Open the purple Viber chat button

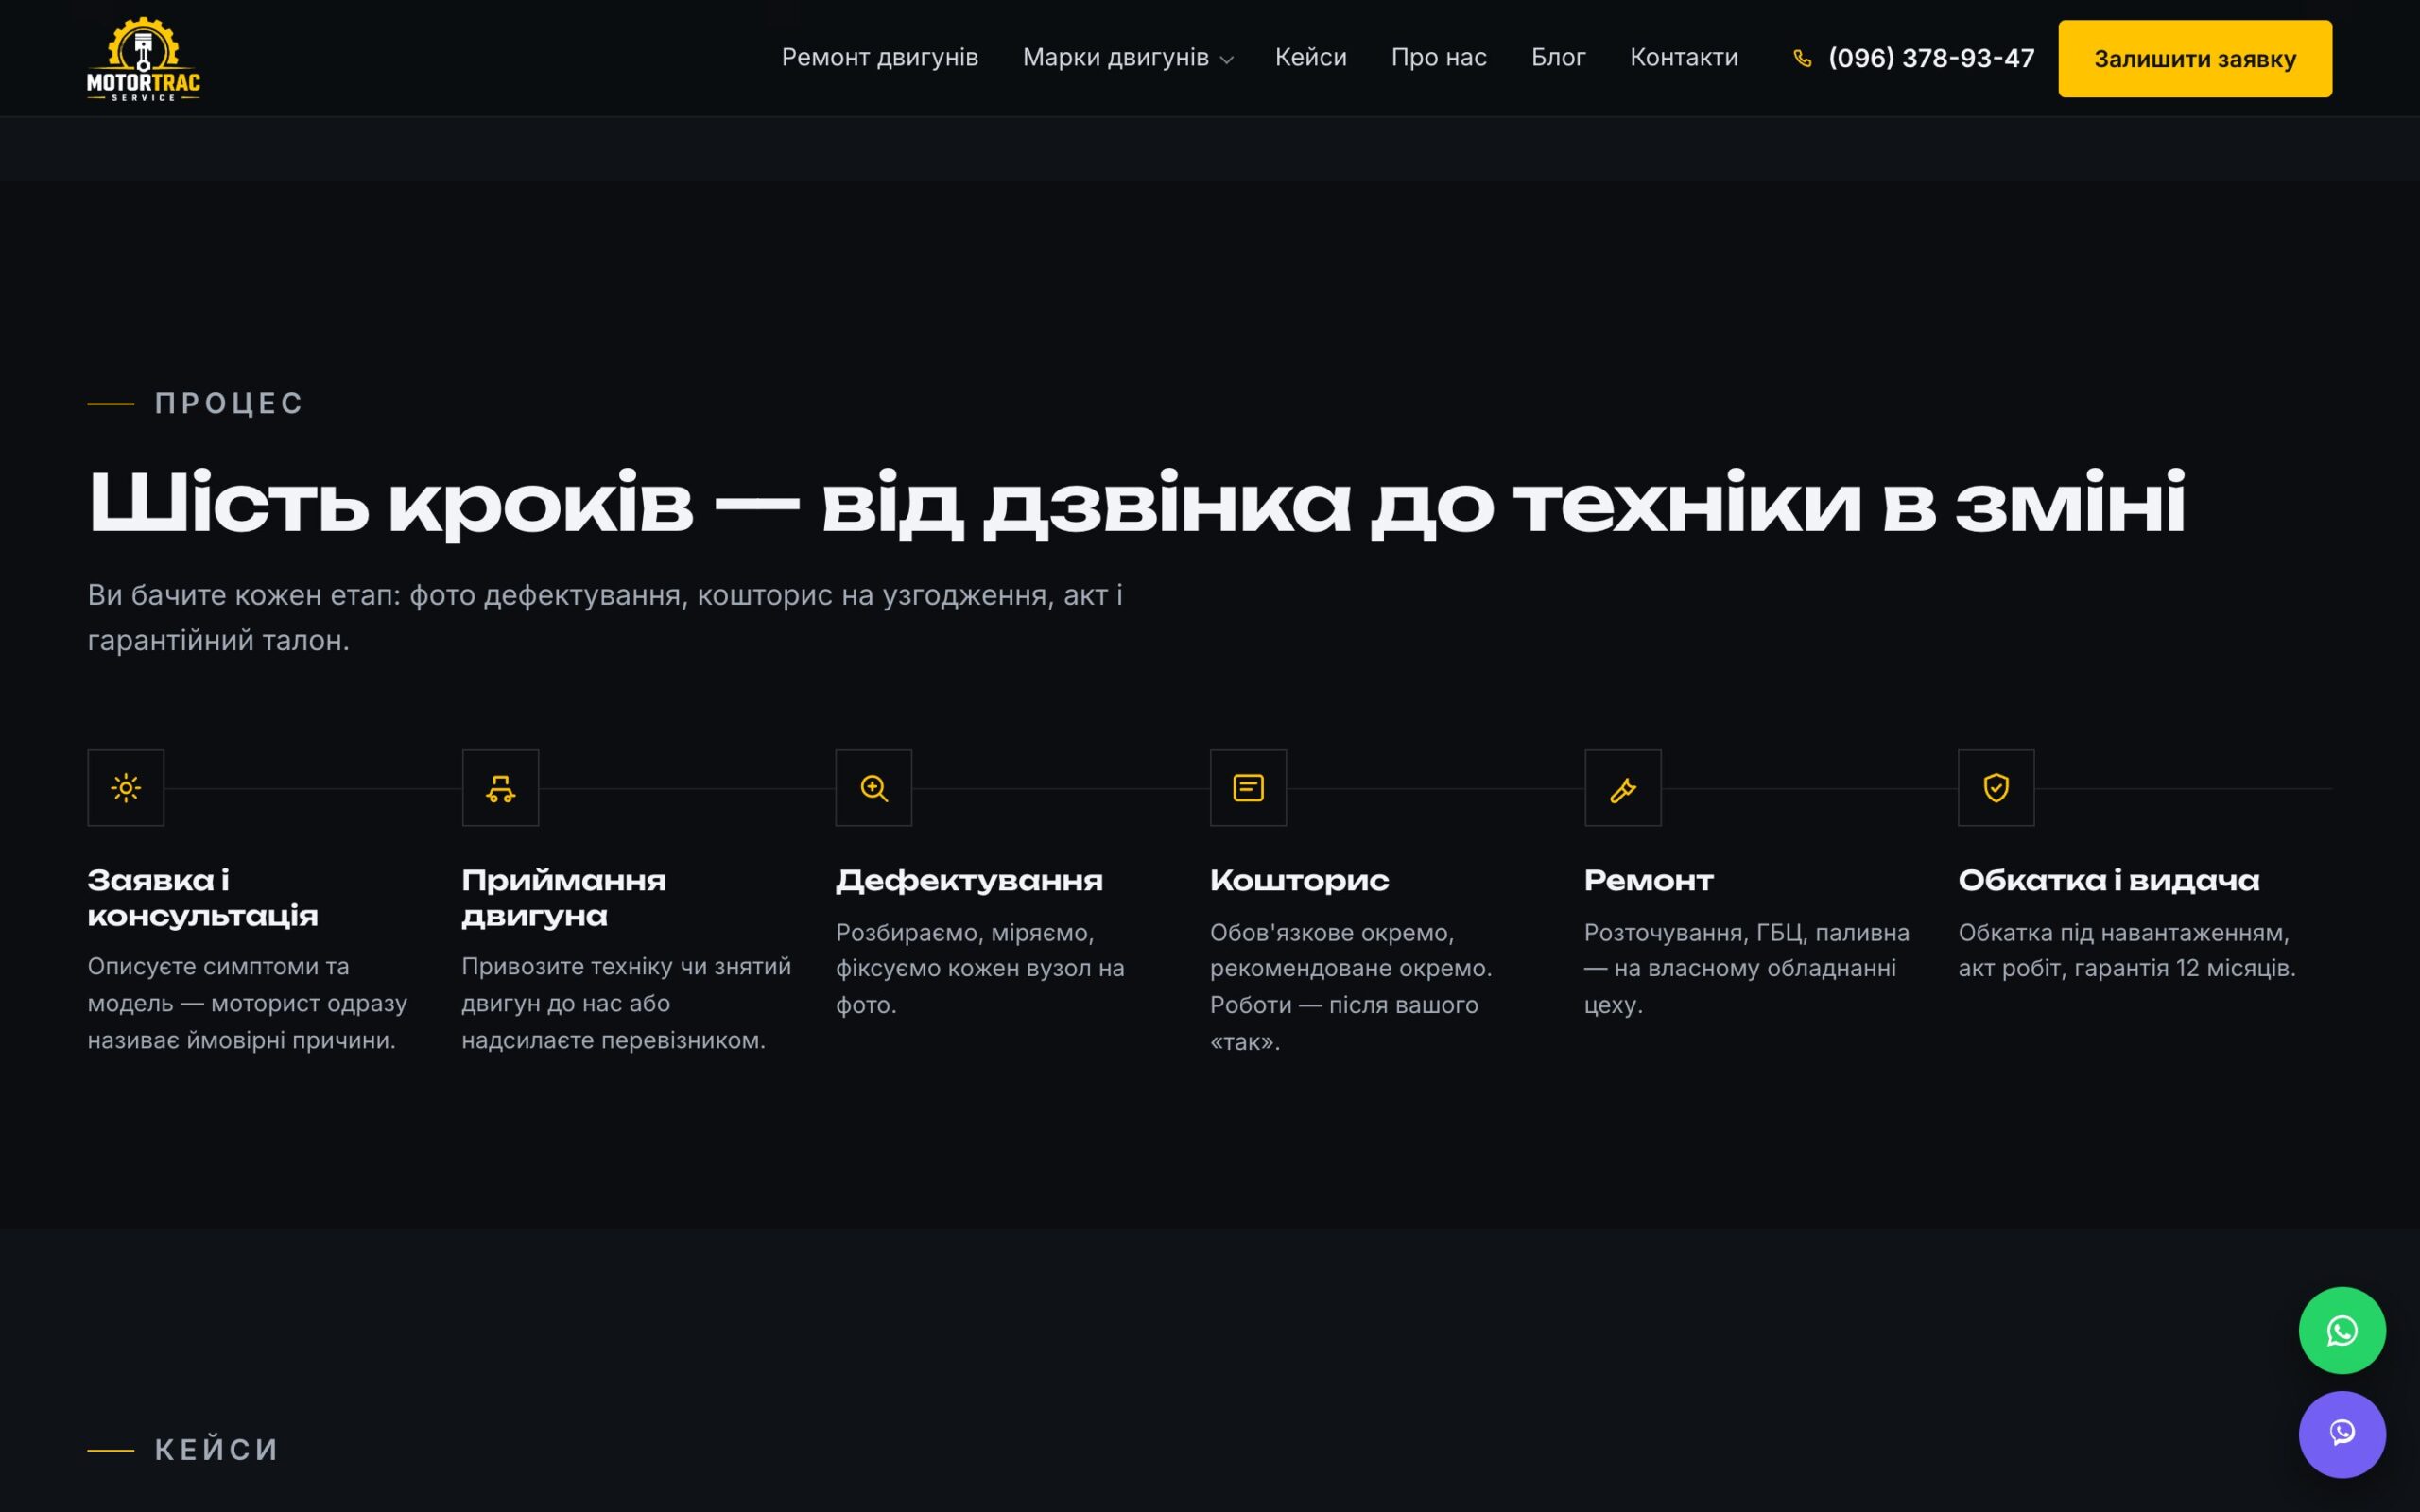tap(2342, 1434)
